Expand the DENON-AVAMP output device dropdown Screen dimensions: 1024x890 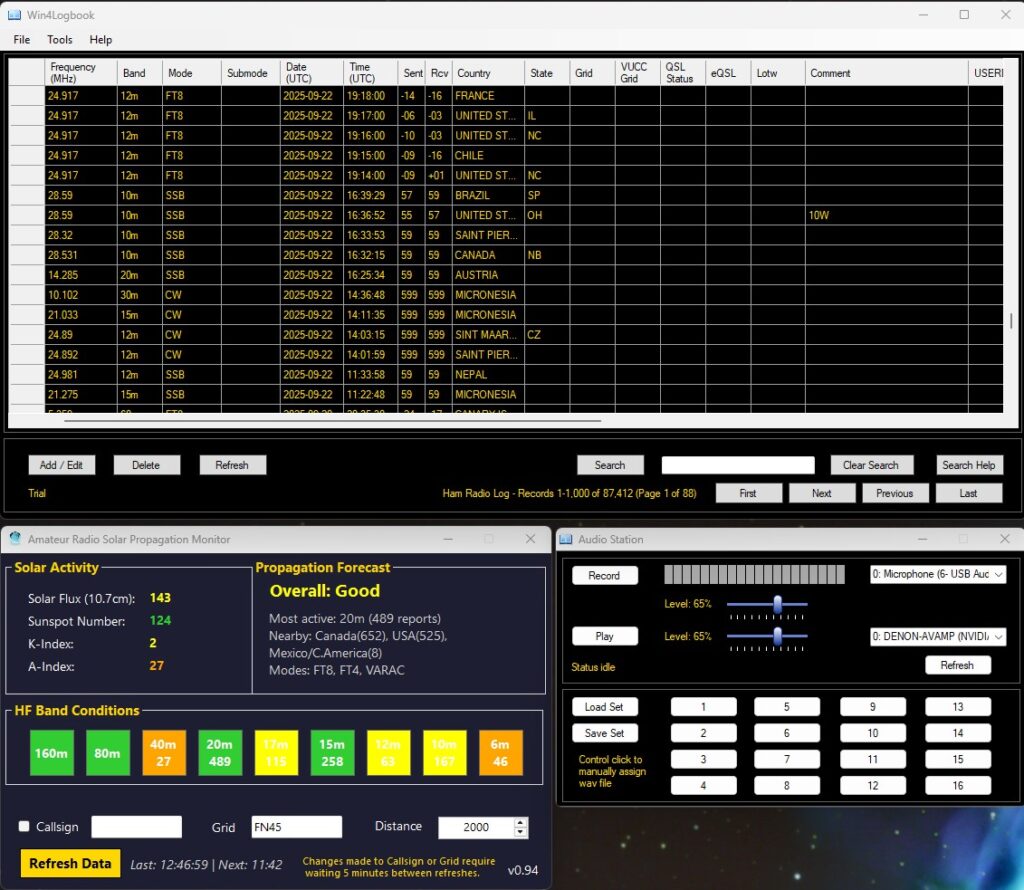point(937,637)
